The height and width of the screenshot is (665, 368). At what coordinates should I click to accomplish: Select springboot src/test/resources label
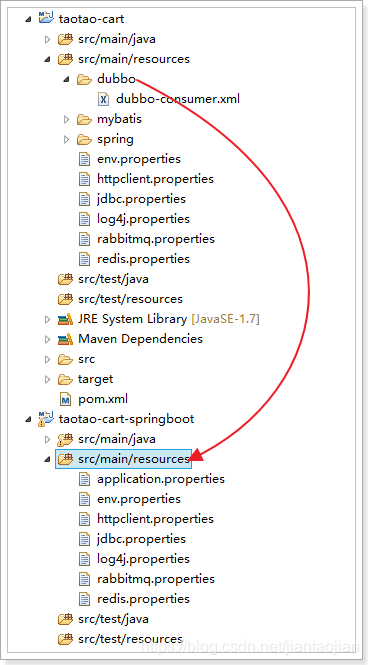[x=130, y=639]
